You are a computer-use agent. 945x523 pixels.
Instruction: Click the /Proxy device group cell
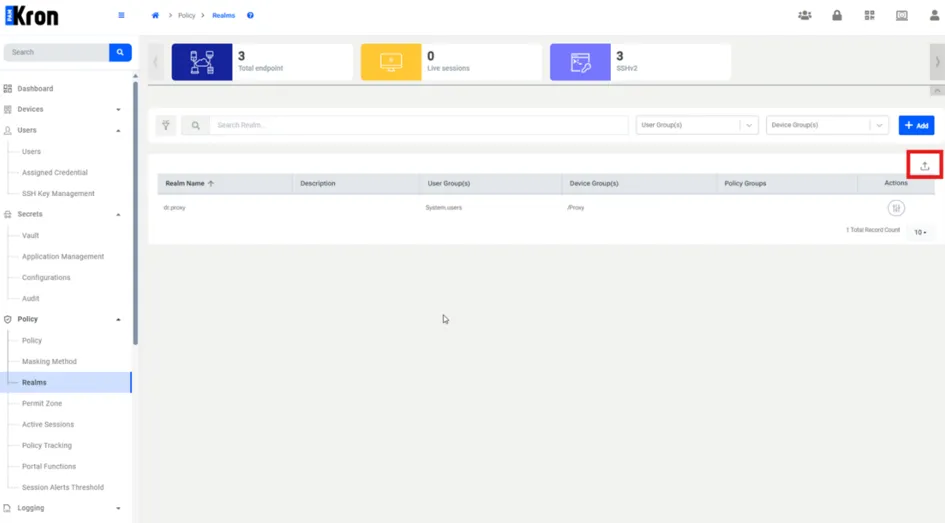(x=576, y=208)
